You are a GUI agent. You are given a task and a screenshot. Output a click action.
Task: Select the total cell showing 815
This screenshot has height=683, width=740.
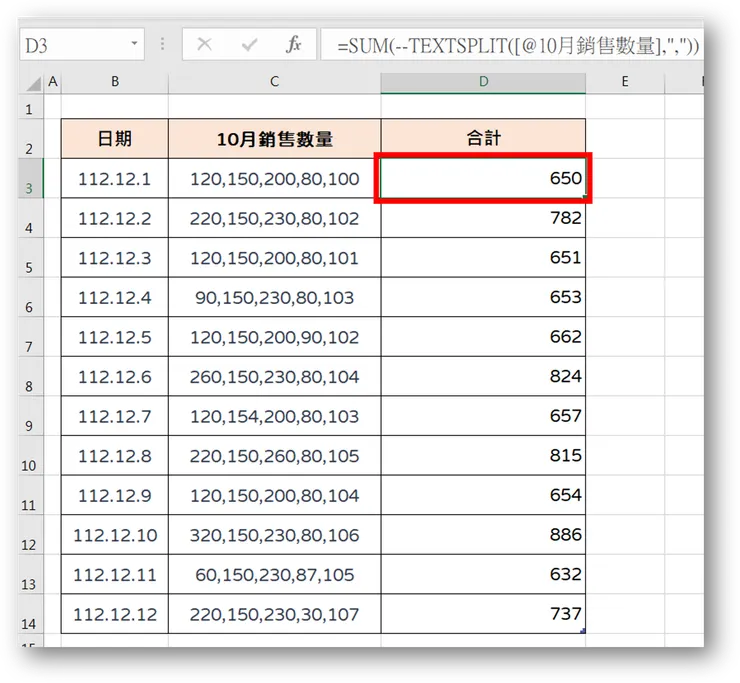point(483,456)
